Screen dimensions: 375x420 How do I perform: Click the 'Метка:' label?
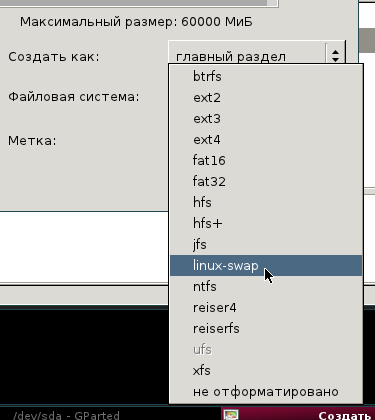(x=32, y=141)
